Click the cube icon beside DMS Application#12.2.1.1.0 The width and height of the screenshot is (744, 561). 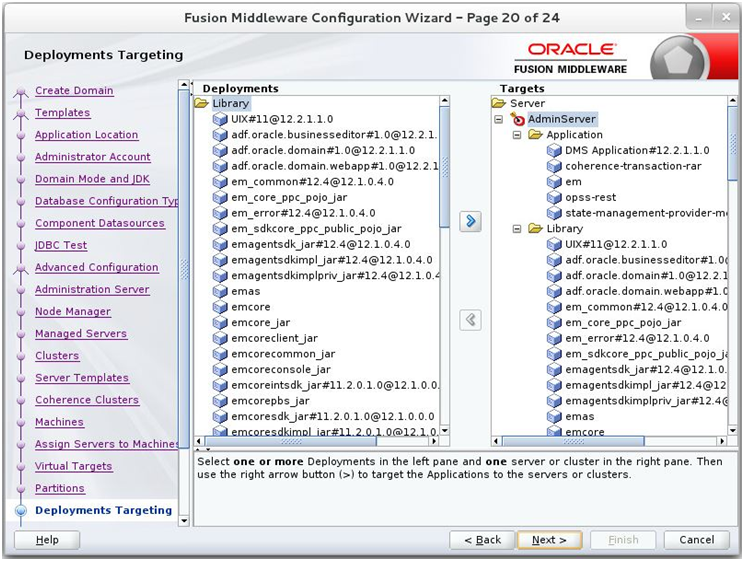pos(554,150)
